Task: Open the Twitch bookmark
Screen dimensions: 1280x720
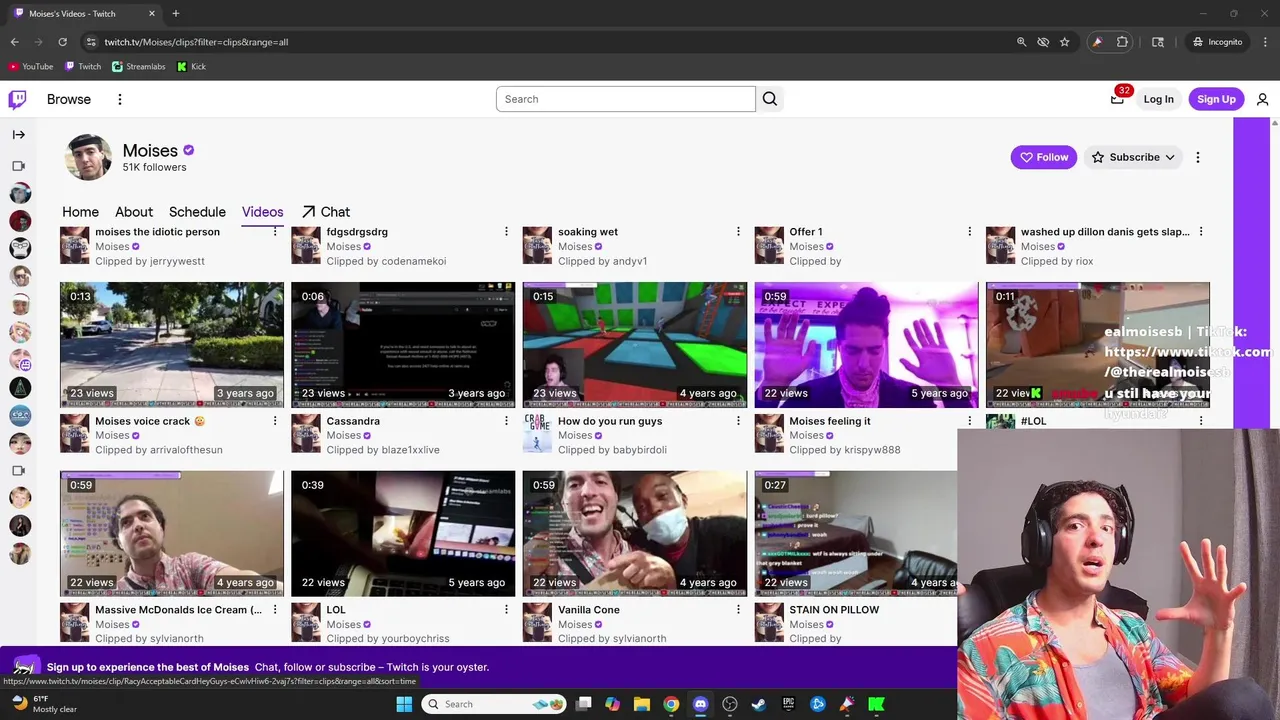Action: coord(83,67)
